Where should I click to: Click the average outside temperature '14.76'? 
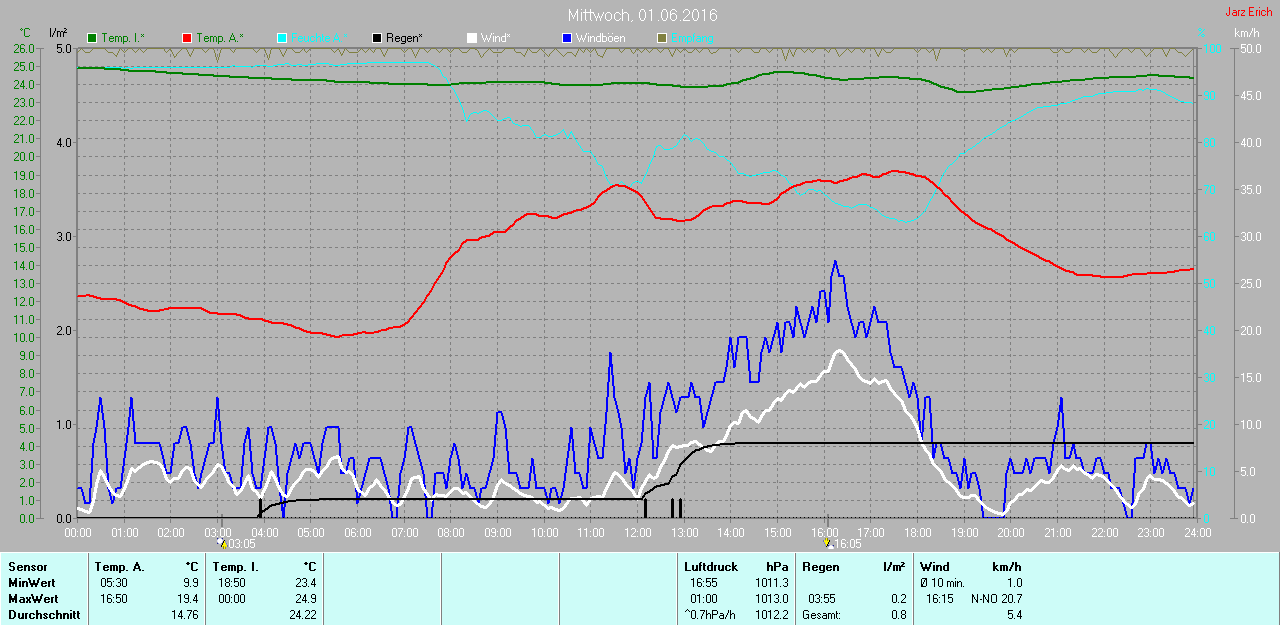click(184, 615)
